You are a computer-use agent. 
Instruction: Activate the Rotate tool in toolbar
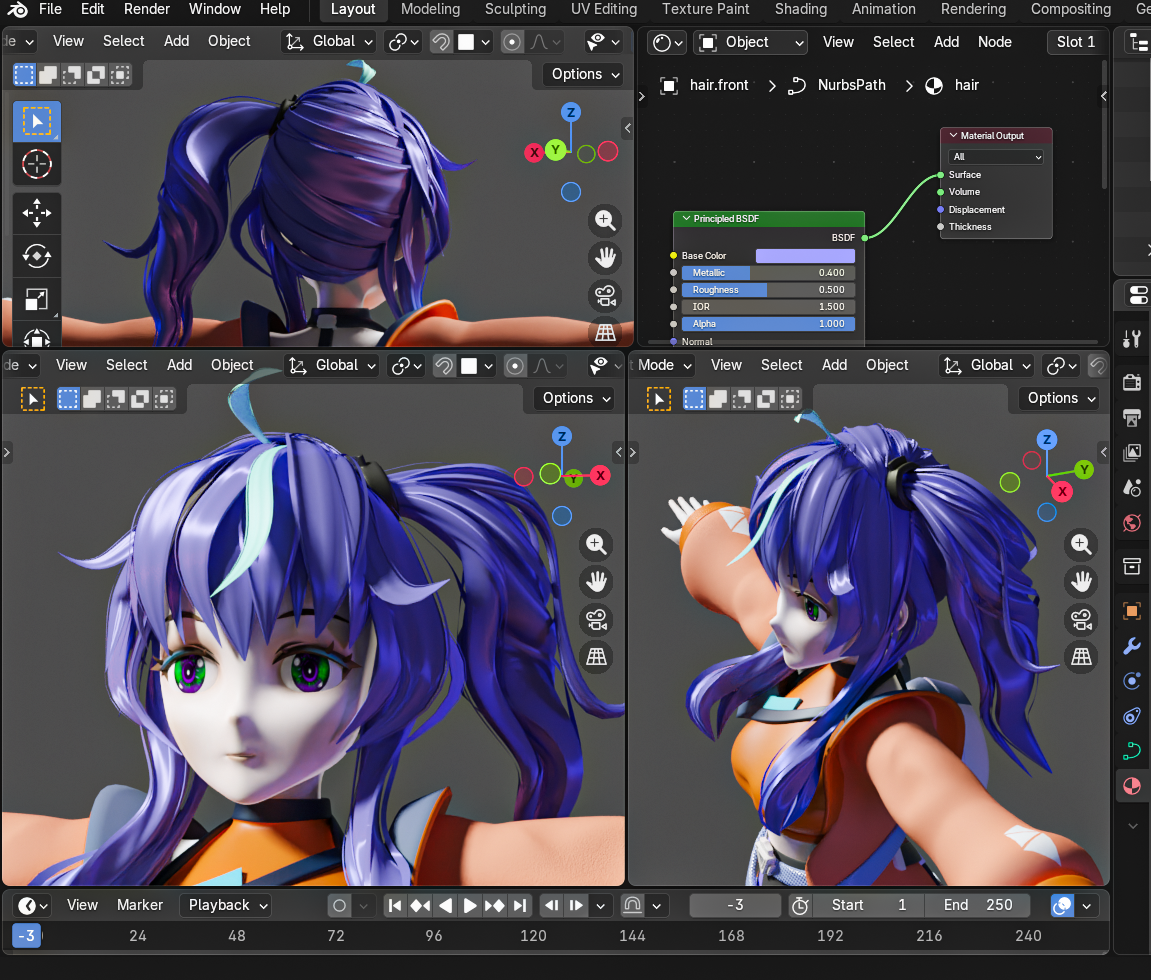tap(37, 256)
